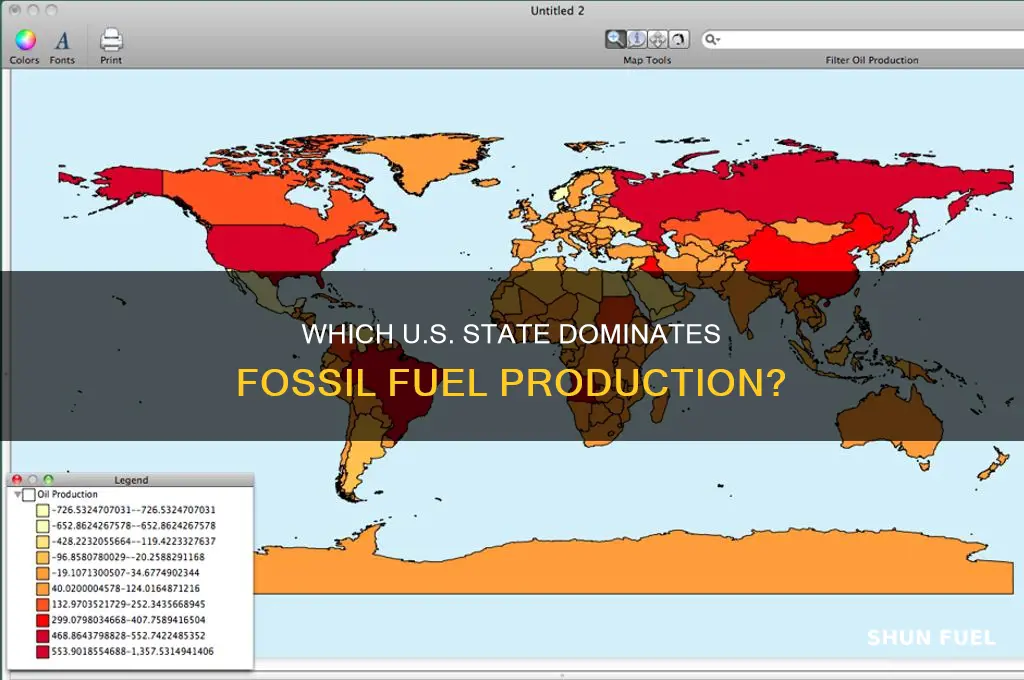Click swatch for 299.0798034668 range
Viewport: 1024px width, 680px height.
point(42,620)
